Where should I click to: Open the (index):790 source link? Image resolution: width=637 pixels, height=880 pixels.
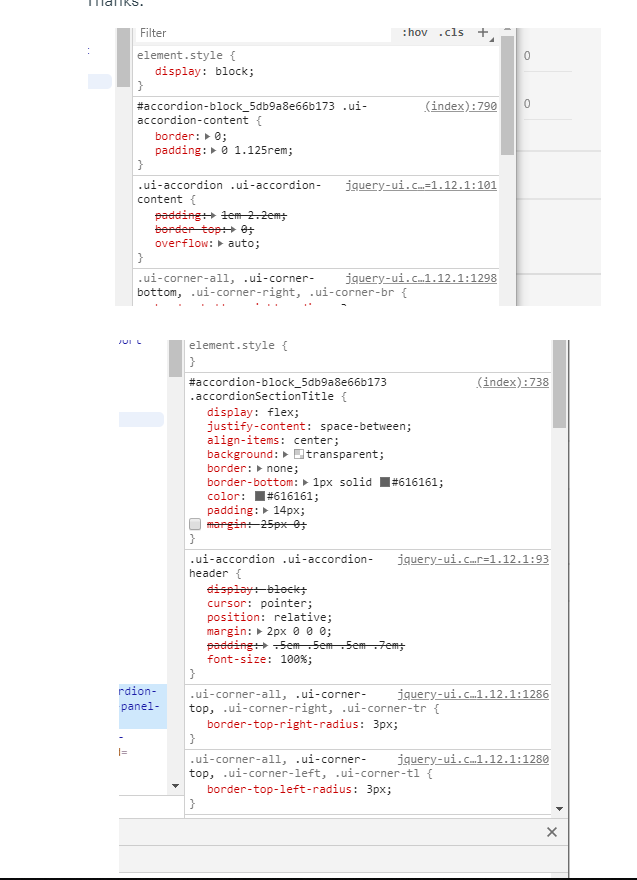pyautogui.click(x=460, y=106)
